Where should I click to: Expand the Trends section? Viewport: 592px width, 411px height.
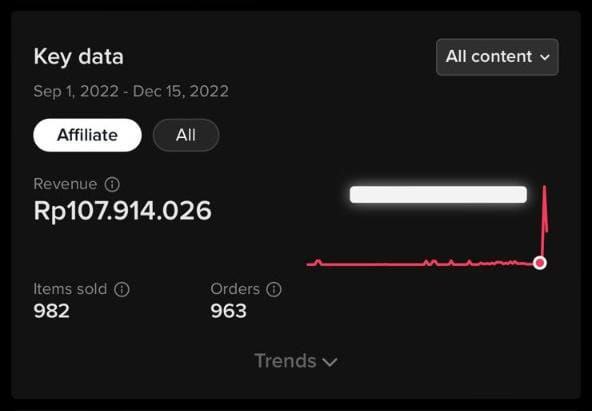pos(296,361)
